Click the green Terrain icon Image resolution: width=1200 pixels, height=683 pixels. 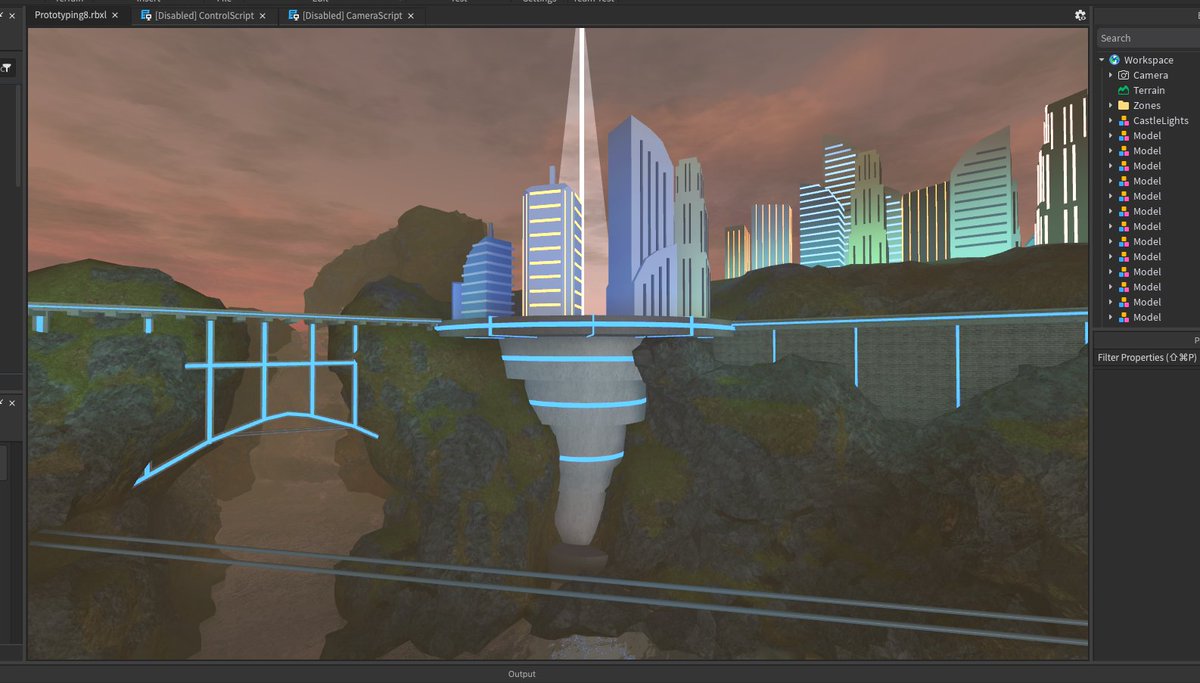click(x=1123, y=90)
